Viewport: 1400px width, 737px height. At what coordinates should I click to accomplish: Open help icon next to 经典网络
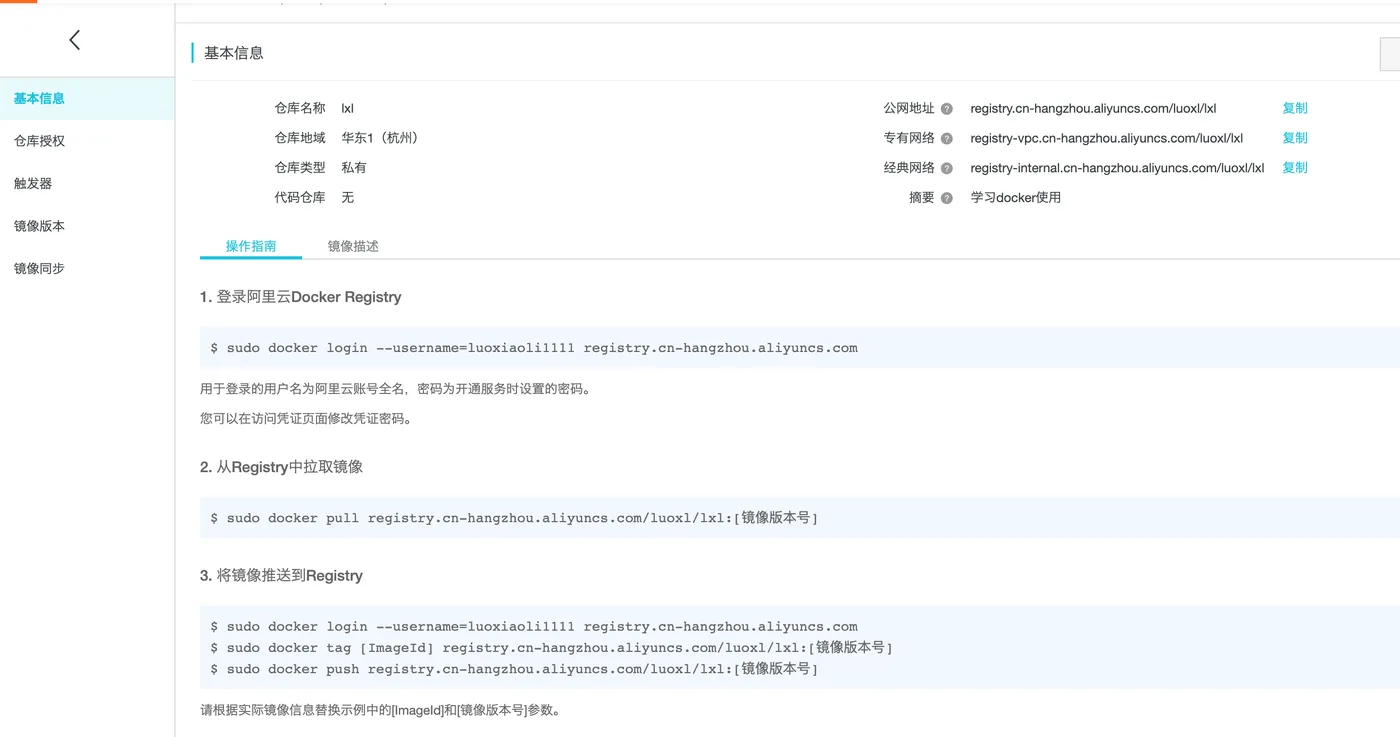point(946,168)
